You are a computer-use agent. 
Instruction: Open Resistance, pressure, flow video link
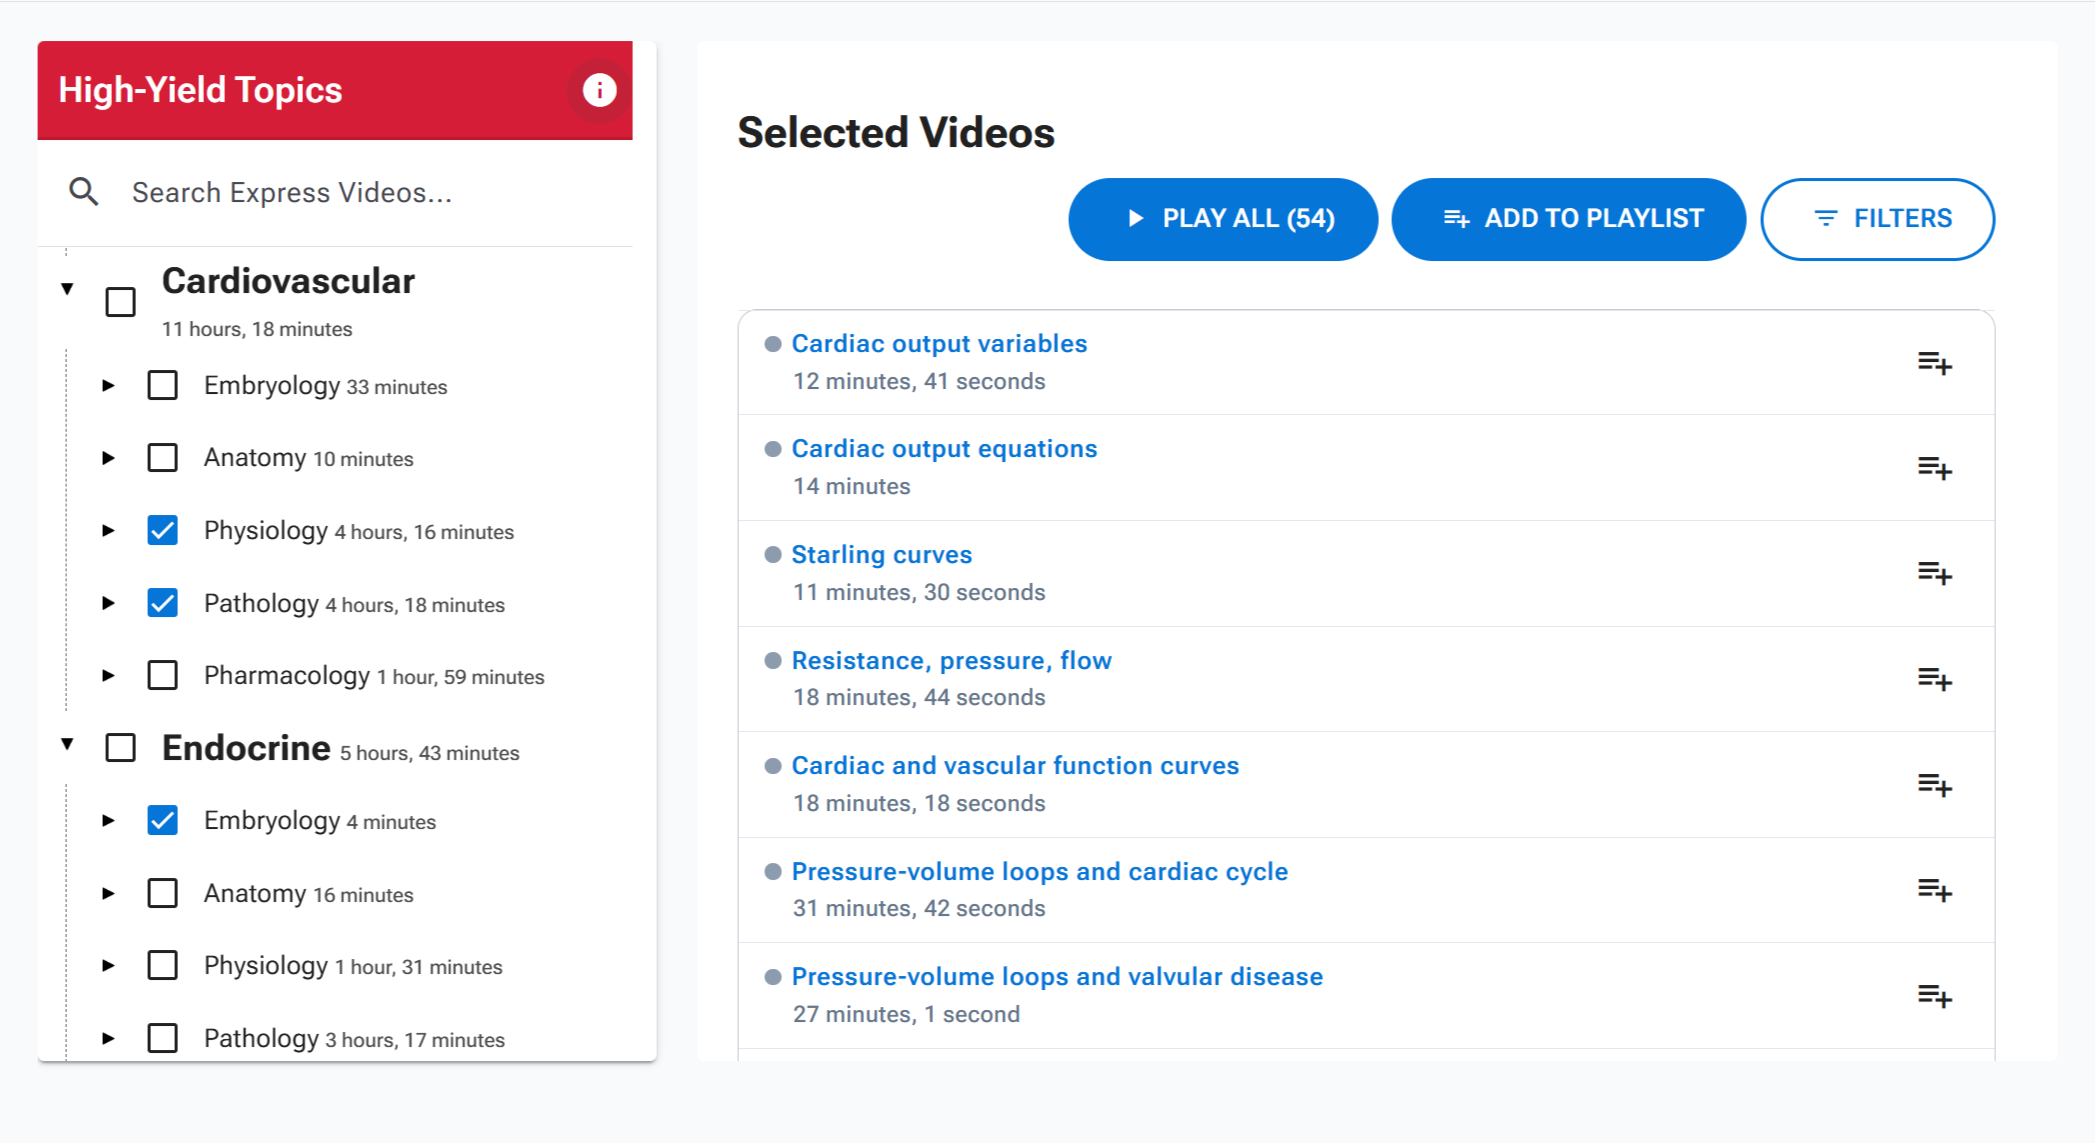[x=951, y=661]
